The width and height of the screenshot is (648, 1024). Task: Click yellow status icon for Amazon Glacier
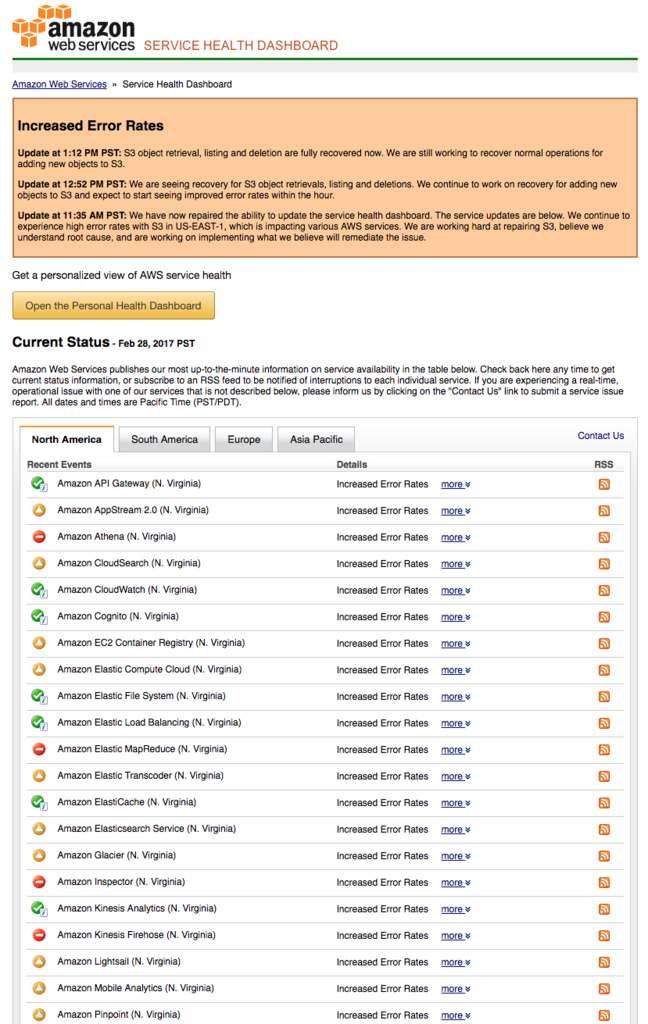point(39,856)
